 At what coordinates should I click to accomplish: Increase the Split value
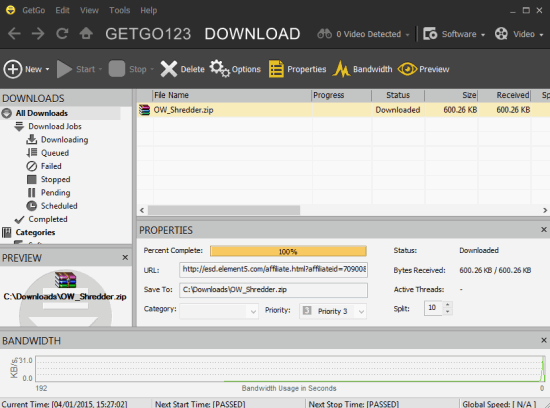click(x=448, y=305)
